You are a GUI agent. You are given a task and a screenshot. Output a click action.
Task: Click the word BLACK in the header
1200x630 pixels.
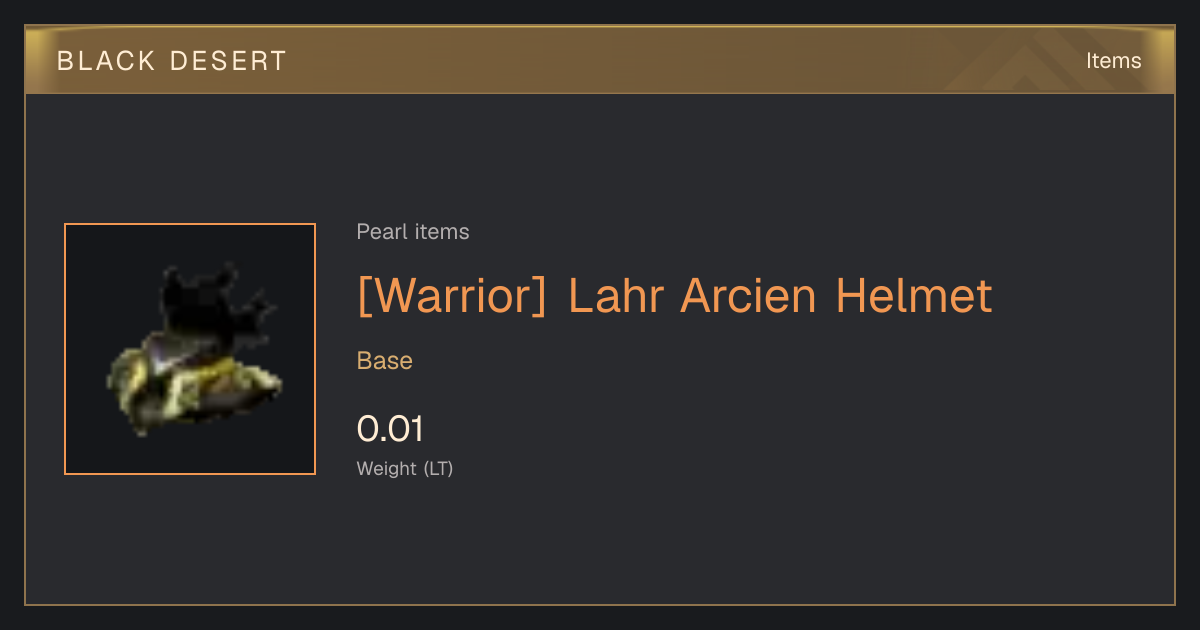click(x=107, y=61)
